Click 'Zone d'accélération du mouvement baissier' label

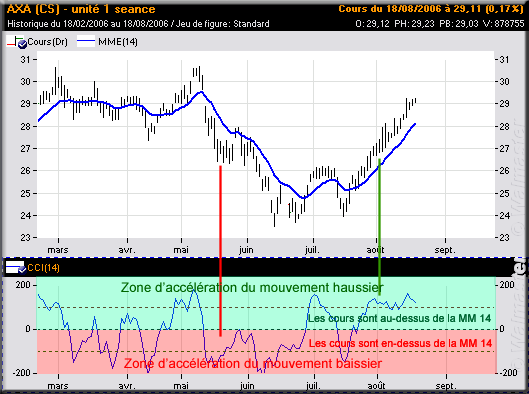[x=253, y=364]
